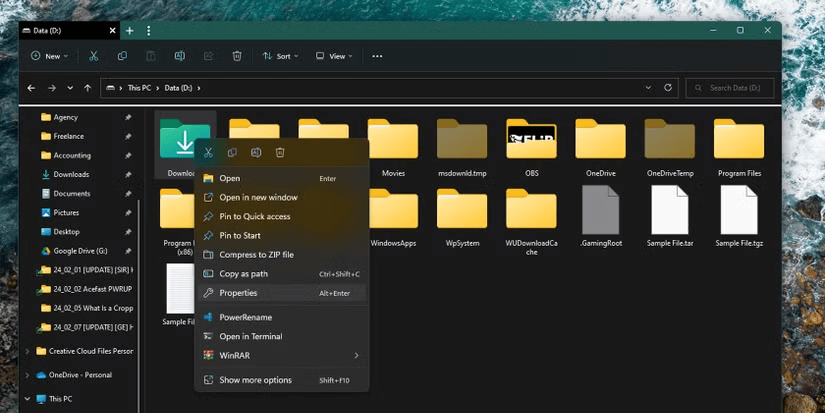The width and height of the screenshot is (825, 413).
Task: Click the Search Data (D:) field
Action: pos(735,88)
